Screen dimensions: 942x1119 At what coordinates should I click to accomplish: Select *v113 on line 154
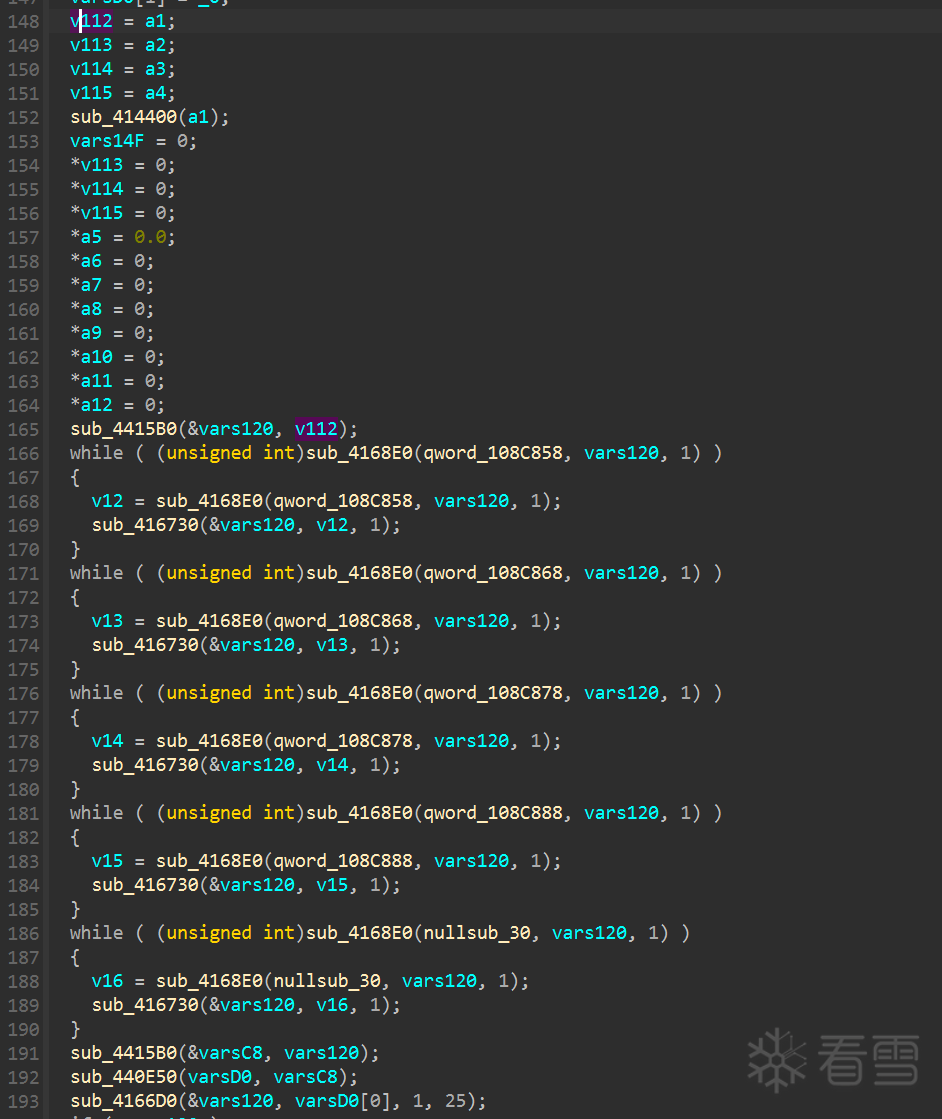click(x=96, y=165)
